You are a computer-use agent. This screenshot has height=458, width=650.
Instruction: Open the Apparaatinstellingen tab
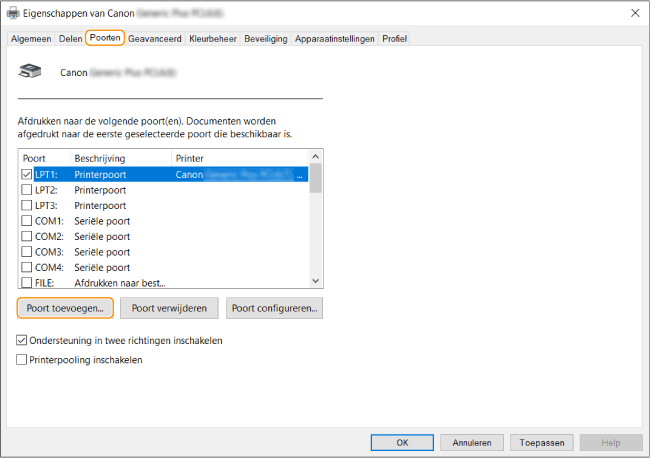click(x=335, y=38)
